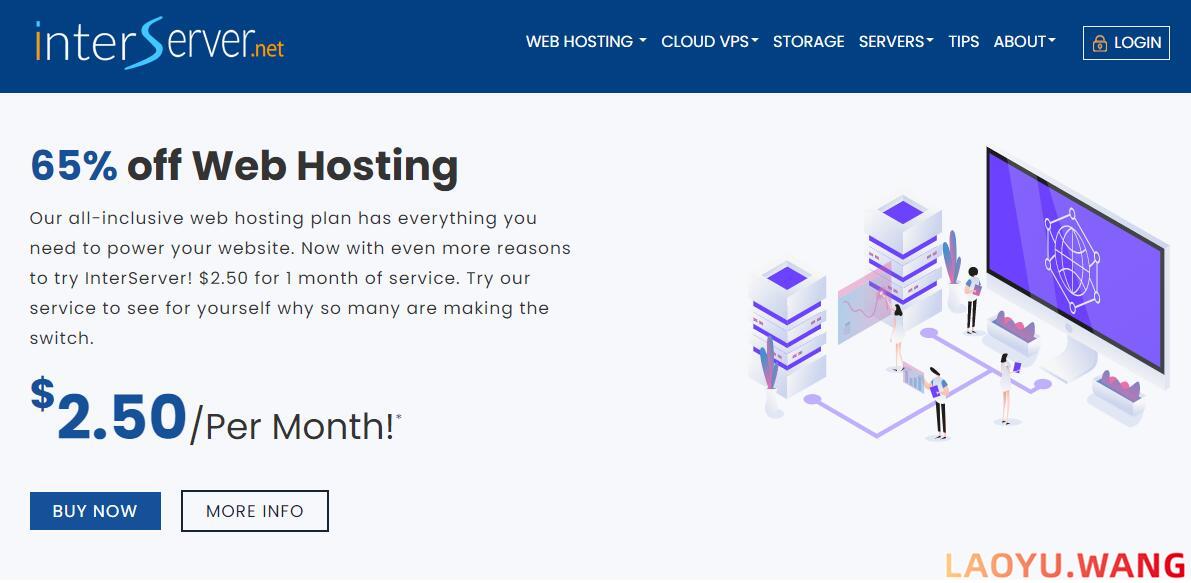
Task: Expand the SERVERS dropdown menu
Action: point(896,42)
